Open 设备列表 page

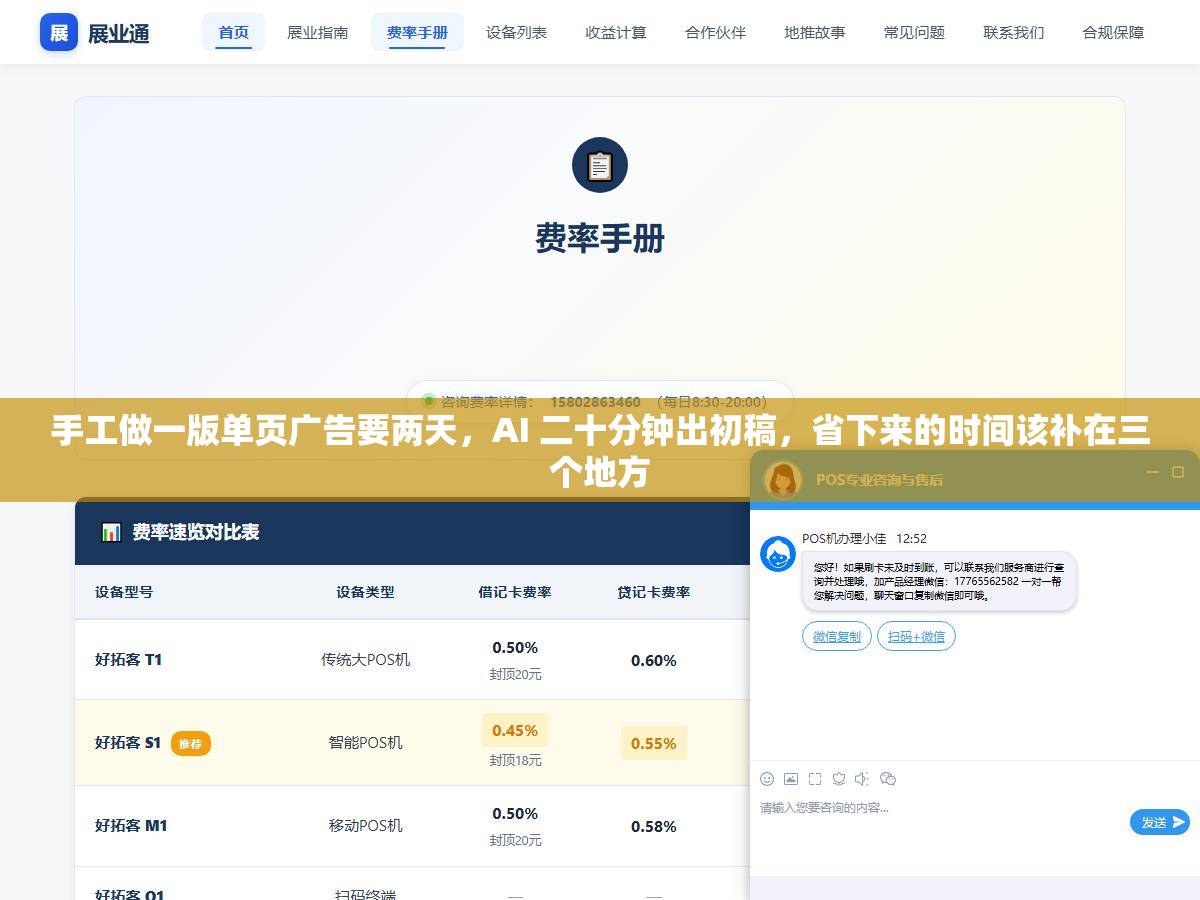[517, 32]
